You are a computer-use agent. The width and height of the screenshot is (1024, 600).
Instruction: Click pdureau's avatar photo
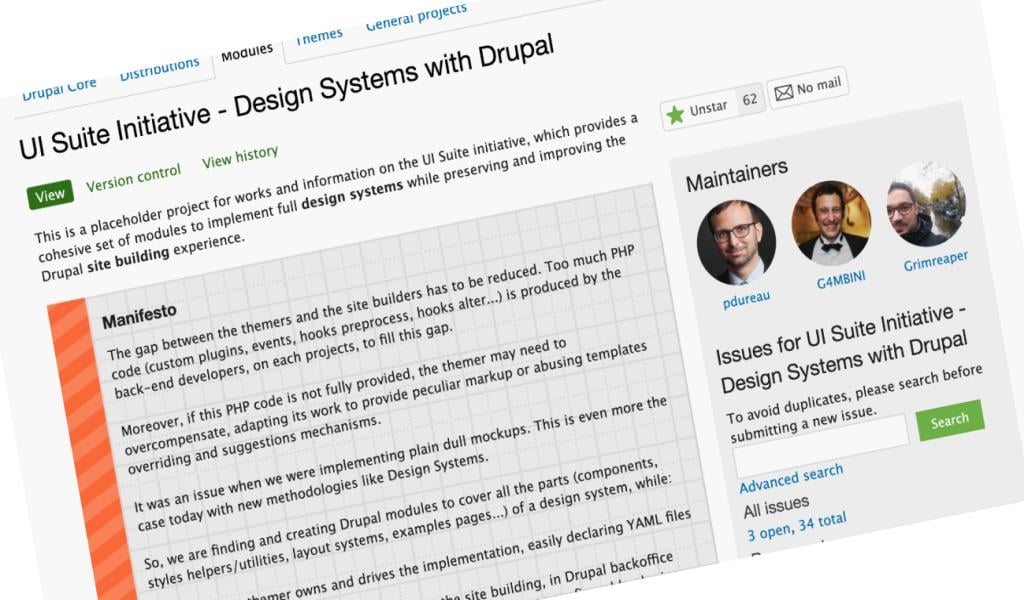[736, 243]
